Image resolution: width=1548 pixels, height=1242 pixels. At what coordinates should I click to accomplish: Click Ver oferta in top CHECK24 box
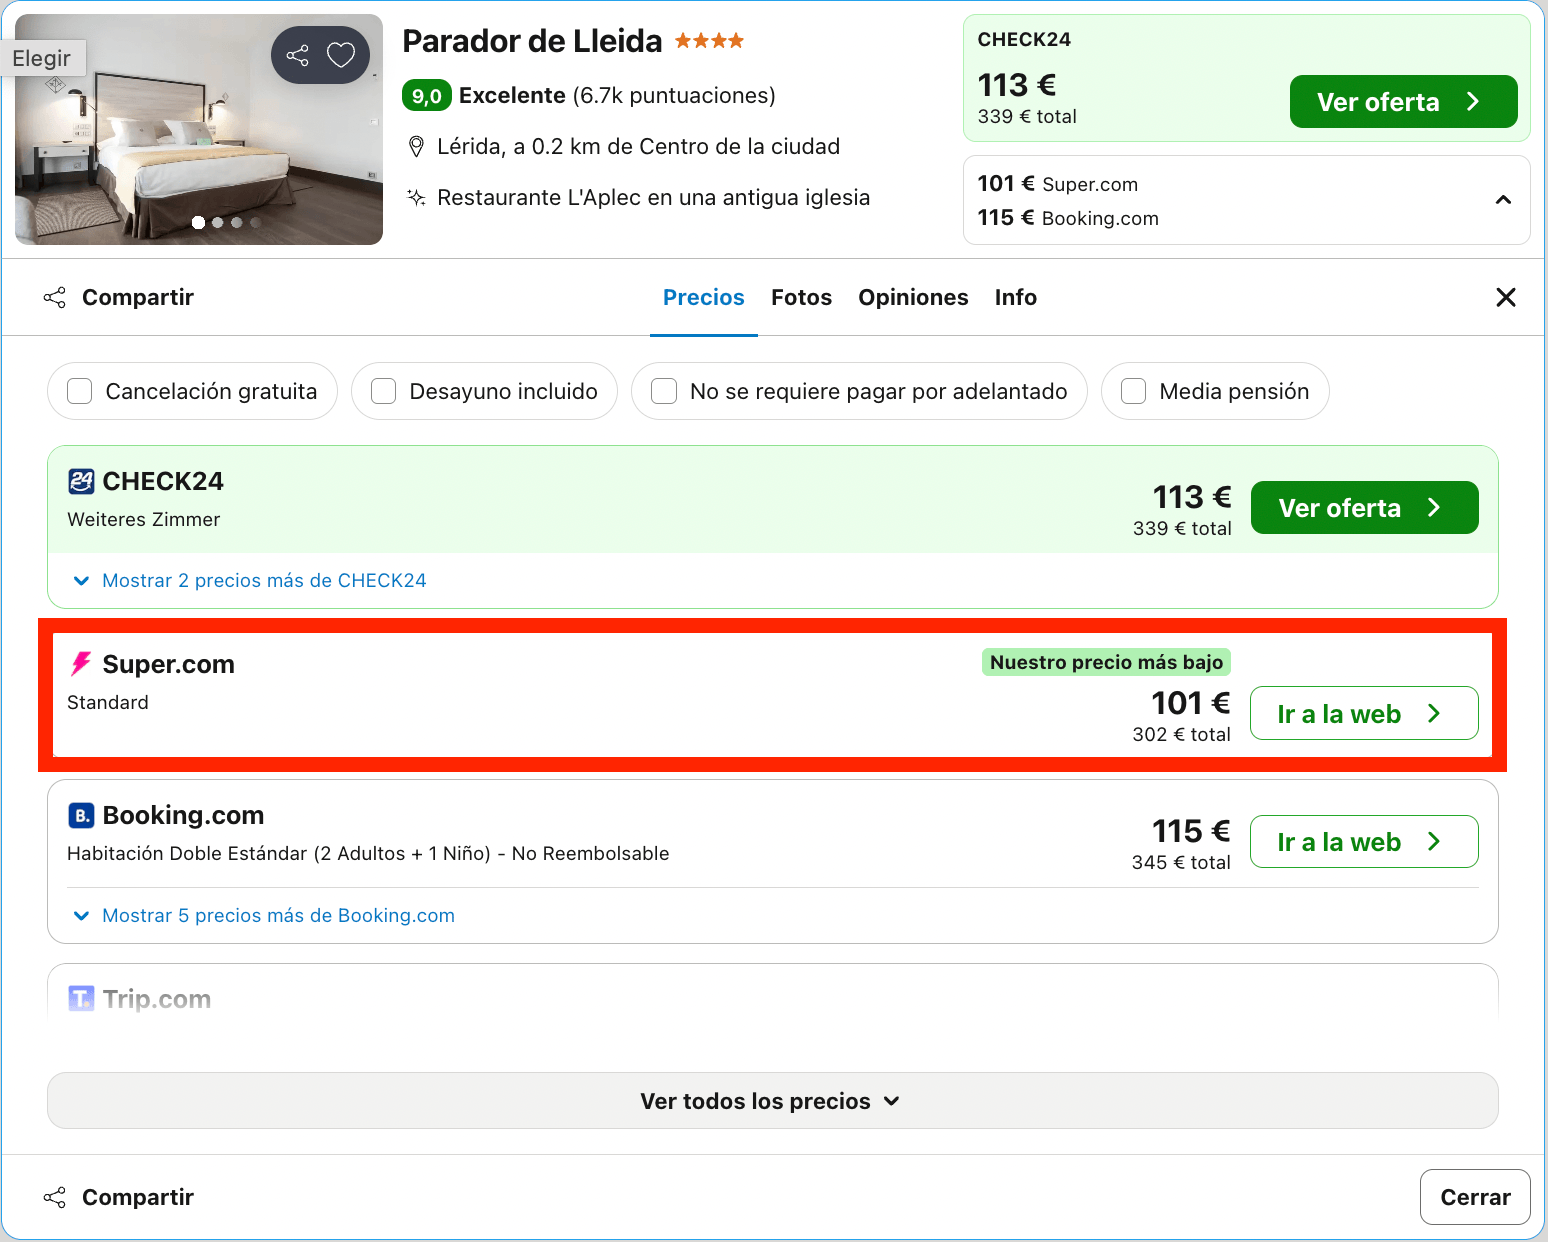pyautogui.click(x=1403, y=102)
